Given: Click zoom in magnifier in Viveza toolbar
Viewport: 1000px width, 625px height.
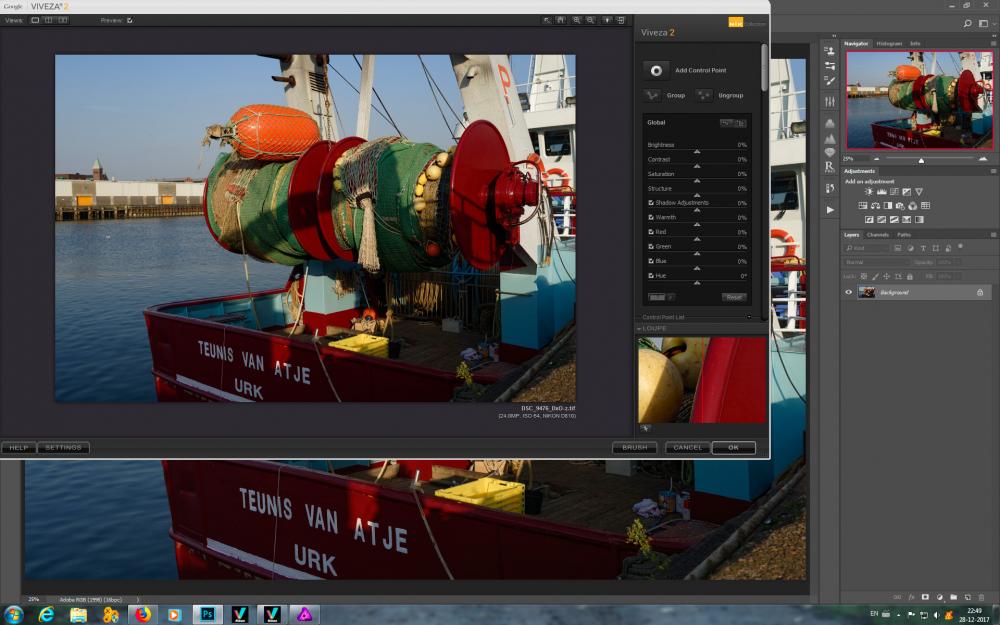Looking at the screenshot, I should pyautogui.click(x=577, y=20).
